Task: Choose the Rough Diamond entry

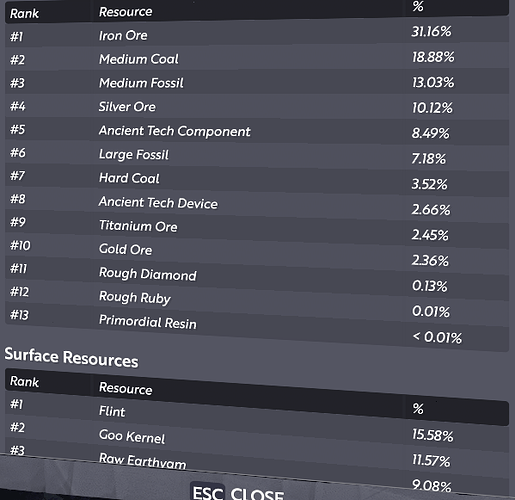Action: [x=257, y=277]
